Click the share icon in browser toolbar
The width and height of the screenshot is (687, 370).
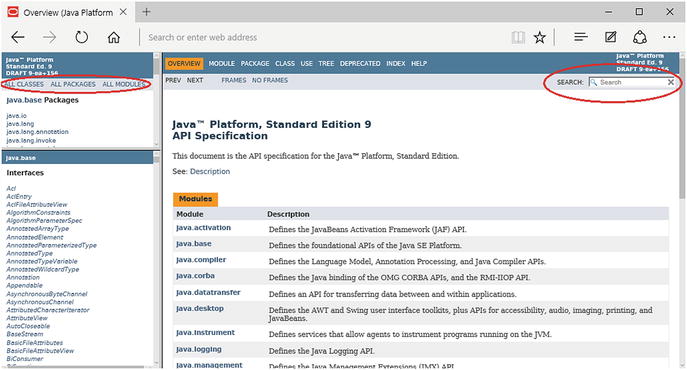pos(640,37)
